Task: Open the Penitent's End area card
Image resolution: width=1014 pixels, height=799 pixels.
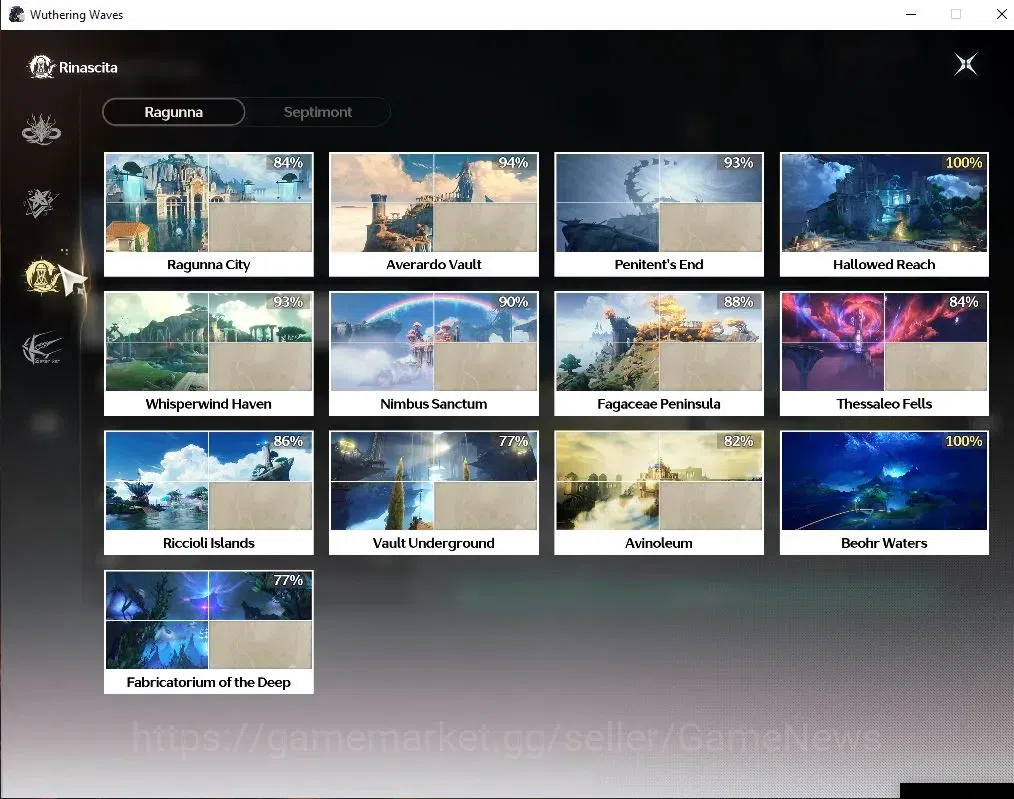Action: pos(659,215)
